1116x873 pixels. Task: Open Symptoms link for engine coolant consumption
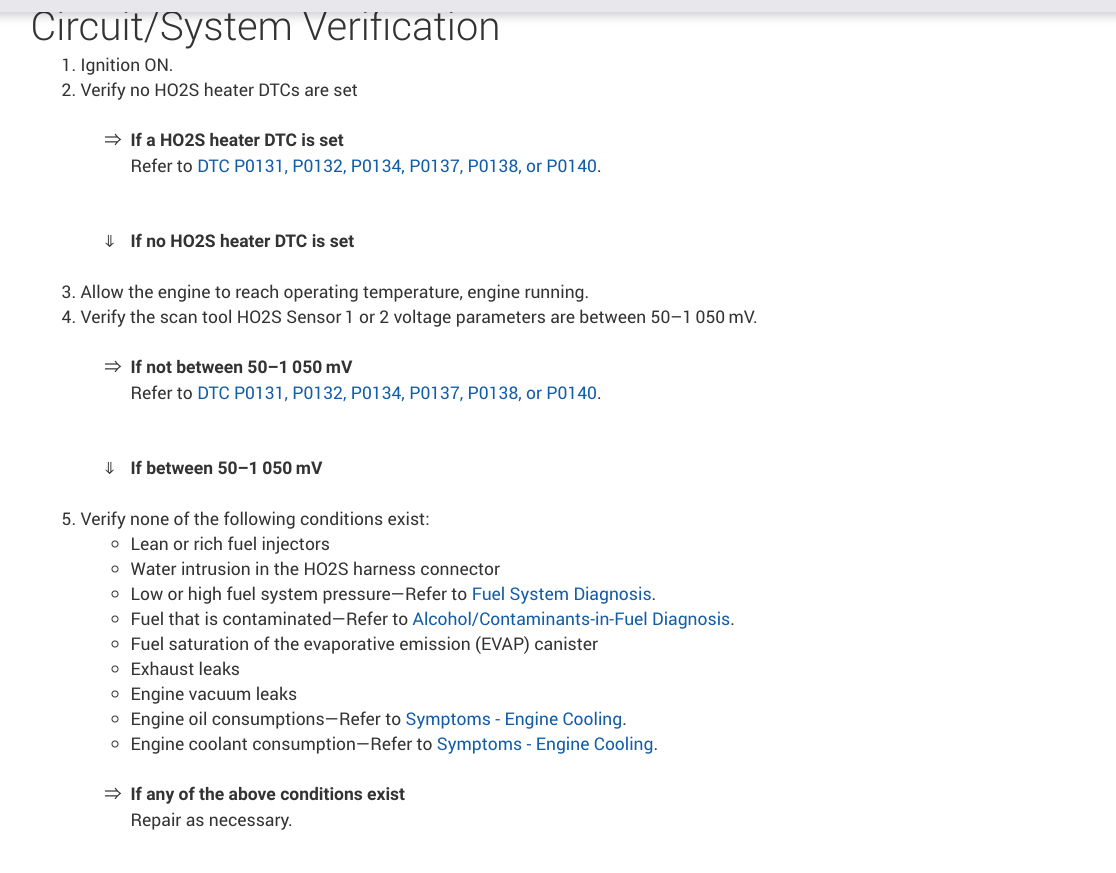[x=545, y=744]
